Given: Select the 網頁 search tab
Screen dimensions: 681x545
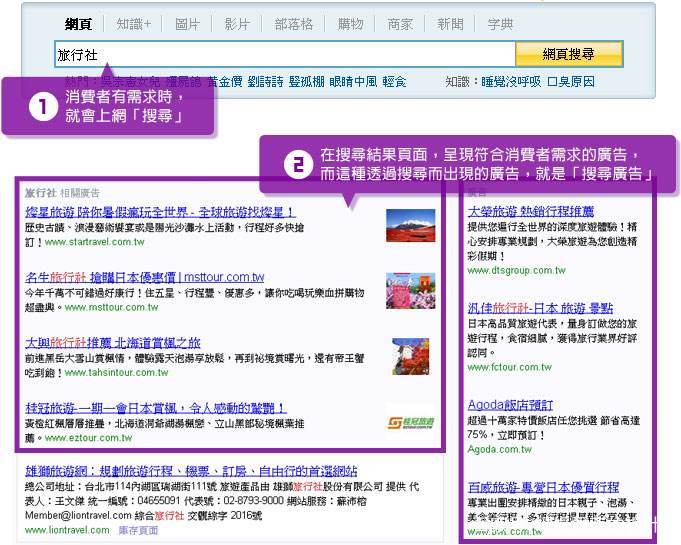Looking at the screenshot, I should [x=78, y=24].
